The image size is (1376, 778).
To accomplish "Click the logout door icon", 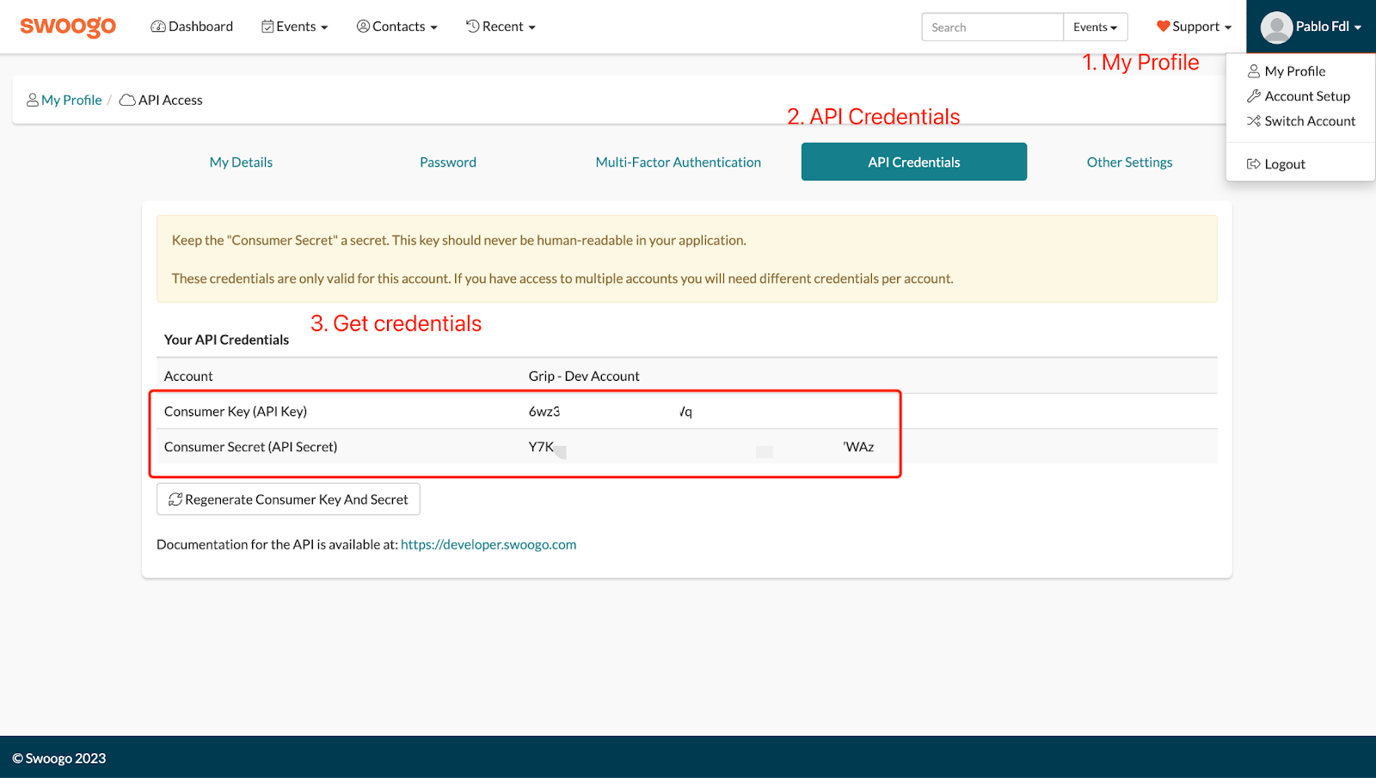I will [1254, 163].
